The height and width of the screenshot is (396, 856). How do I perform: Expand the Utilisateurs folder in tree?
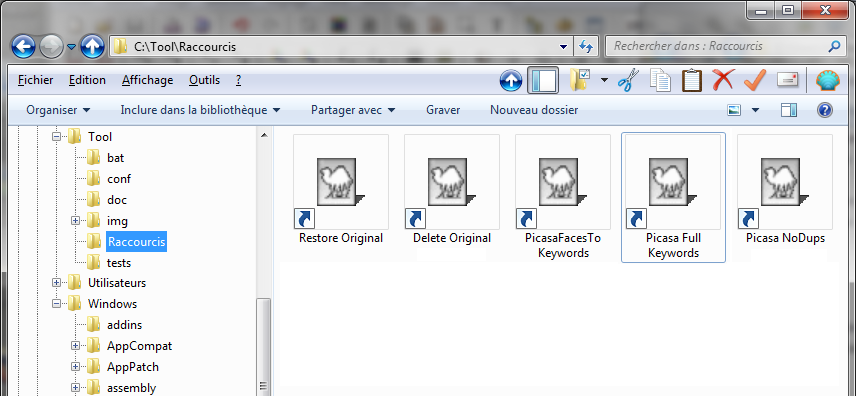click(56, 283)
